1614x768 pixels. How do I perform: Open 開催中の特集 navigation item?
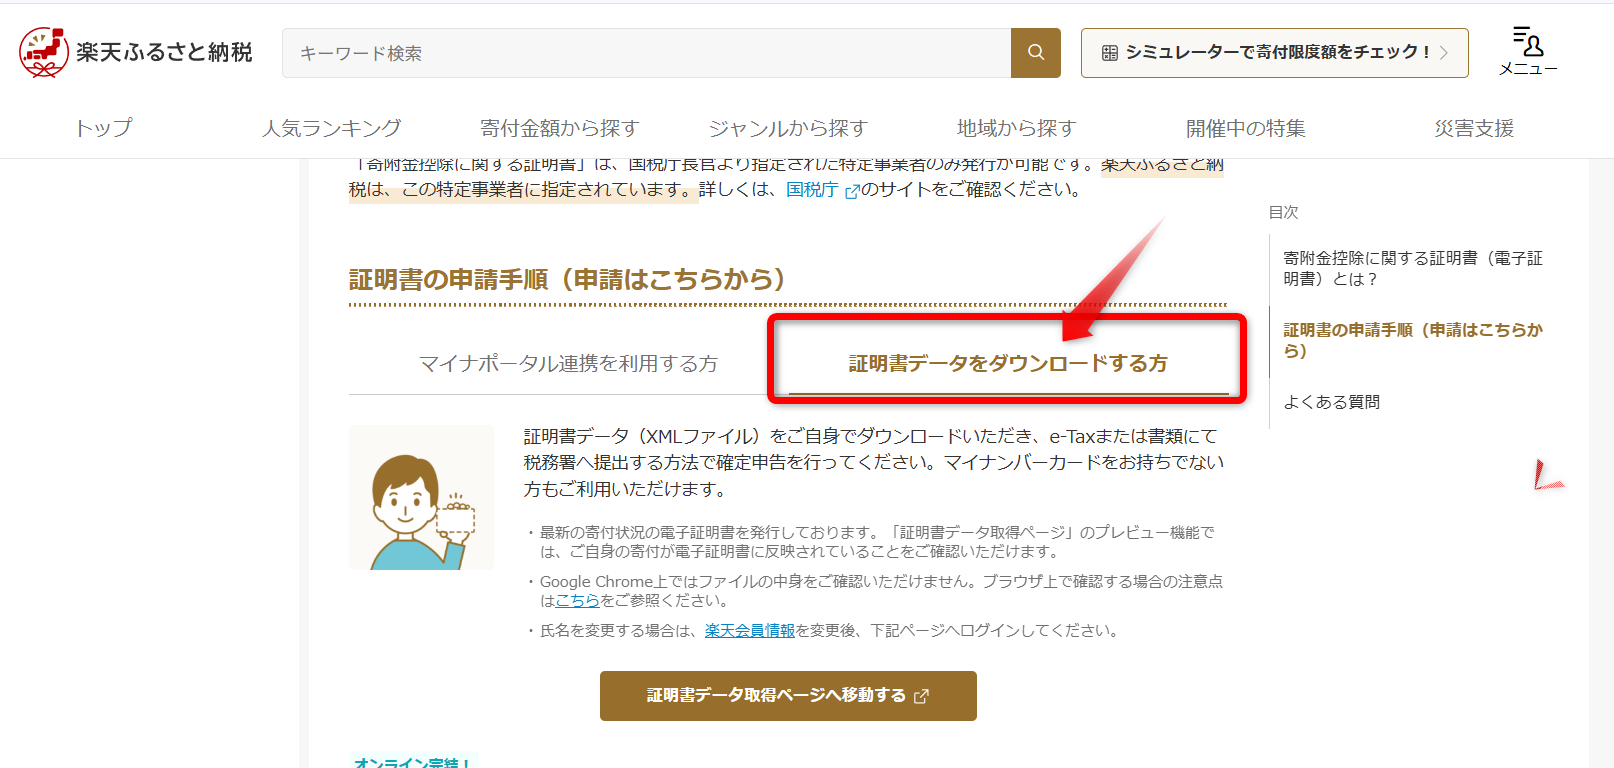[1245, 128]
